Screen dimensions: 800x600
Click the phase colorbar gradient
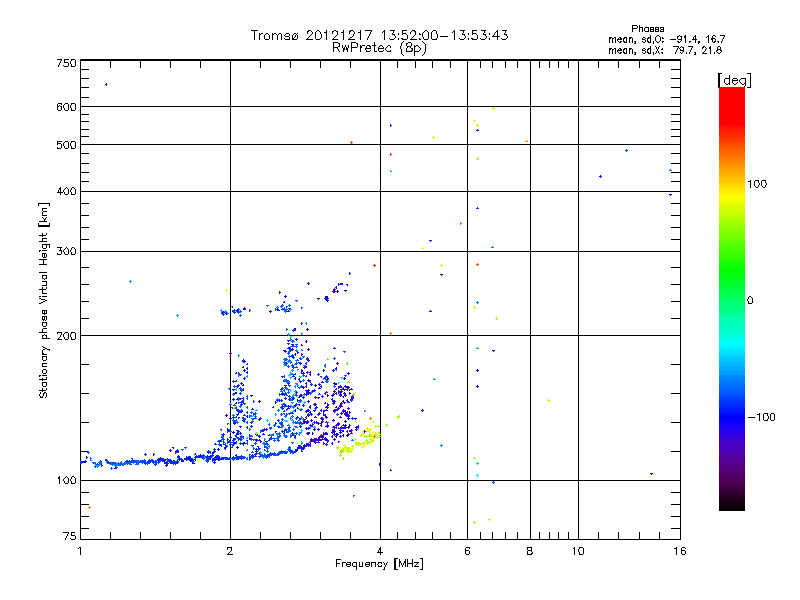tap(732, 299)
